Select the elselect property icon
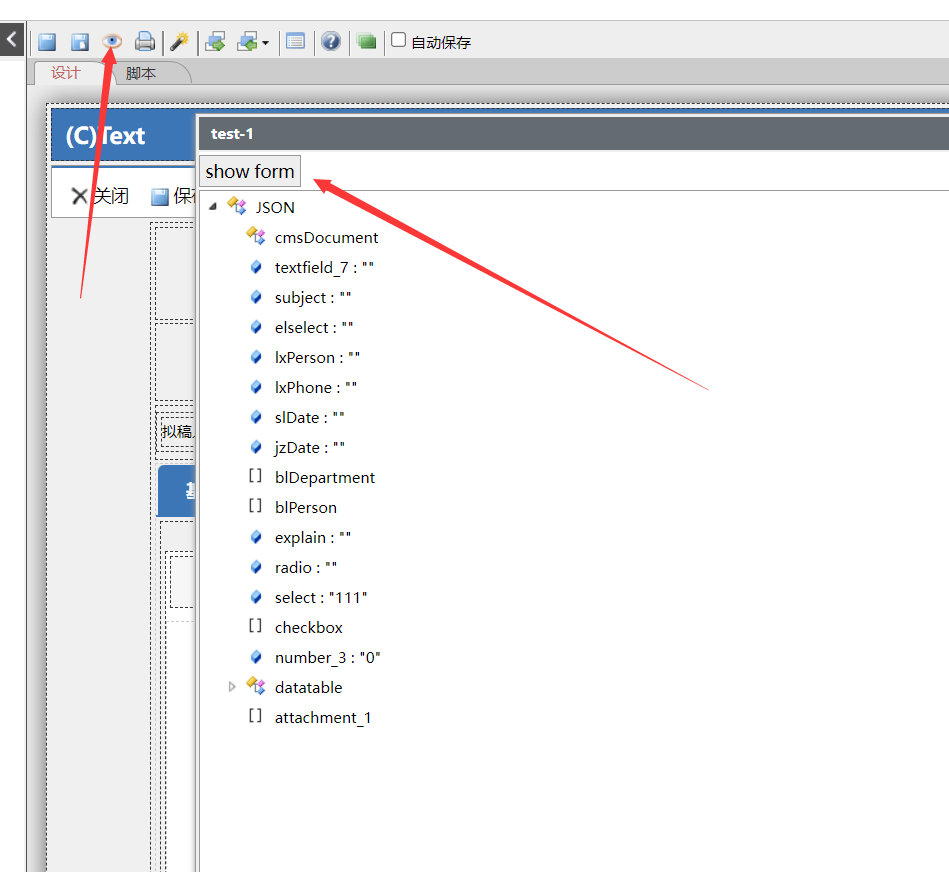Screen dimensions: 949x872 pyautogui.click(x=256, y=327)
